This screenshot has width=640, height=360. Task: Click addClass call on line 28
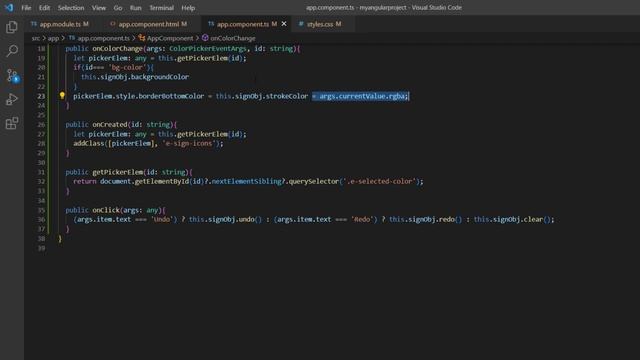[89, 143]
